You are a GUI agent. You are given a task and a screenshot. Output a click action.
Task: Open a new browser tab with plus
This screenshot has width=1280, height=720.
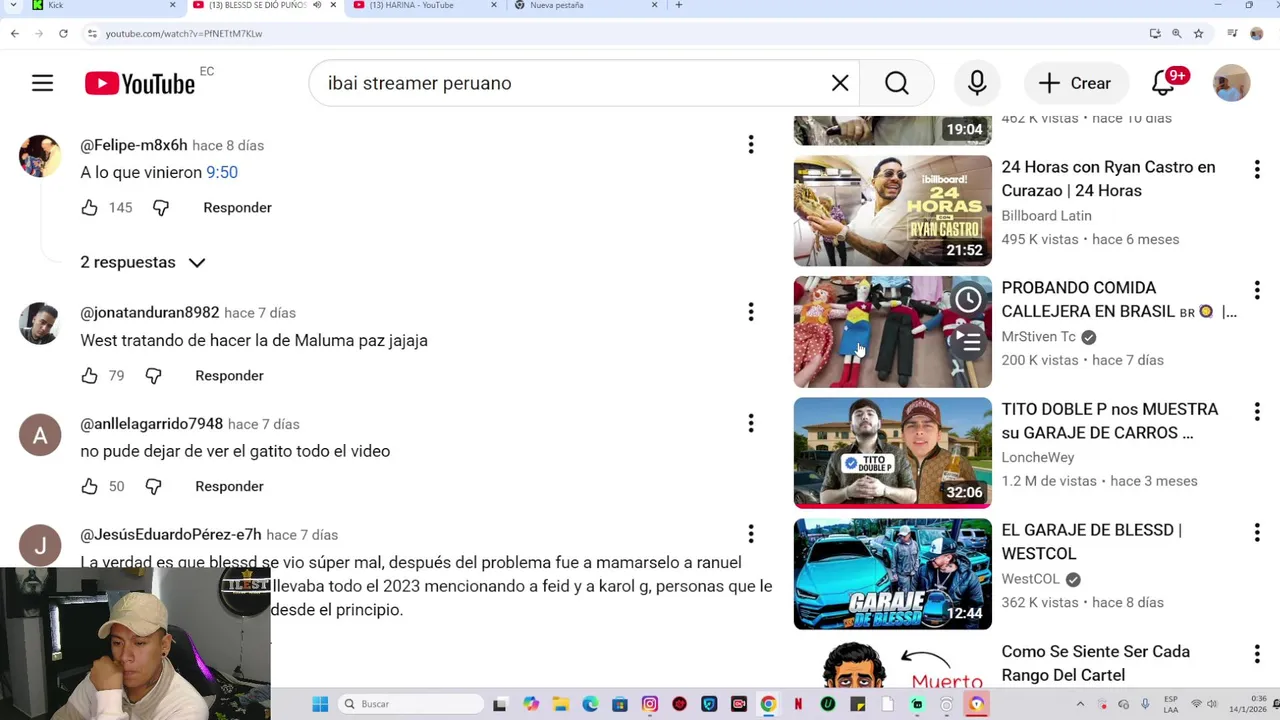[x=679, y=5]
